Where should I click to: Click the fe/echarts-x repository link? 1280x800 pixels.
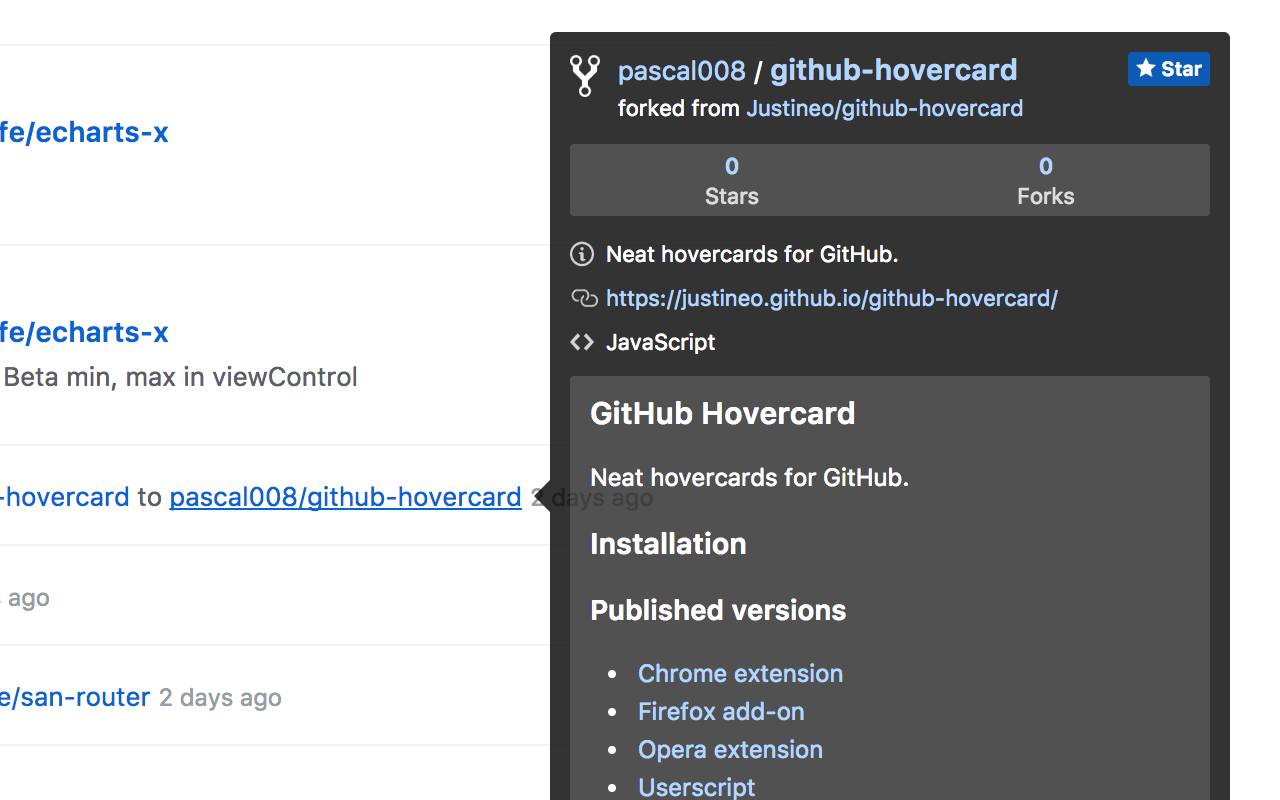click(x=84, y=132)
